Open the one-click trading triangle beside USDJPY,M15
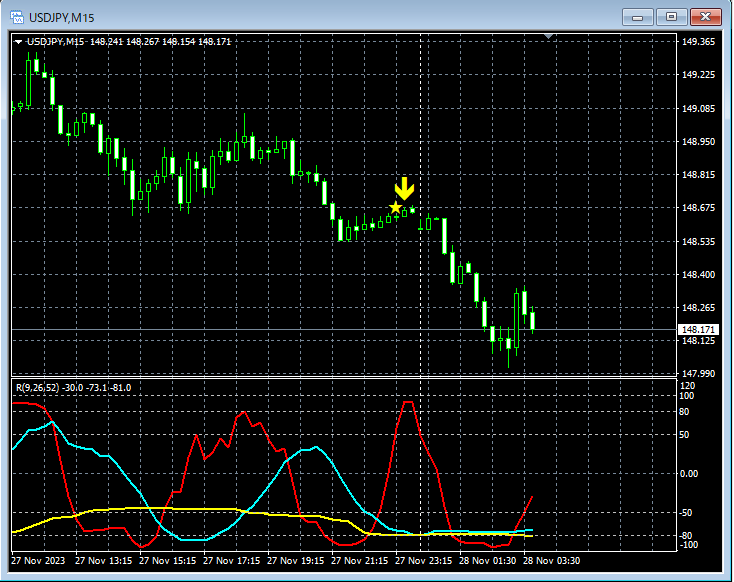The image size is (734, 582). pos(18,42)
